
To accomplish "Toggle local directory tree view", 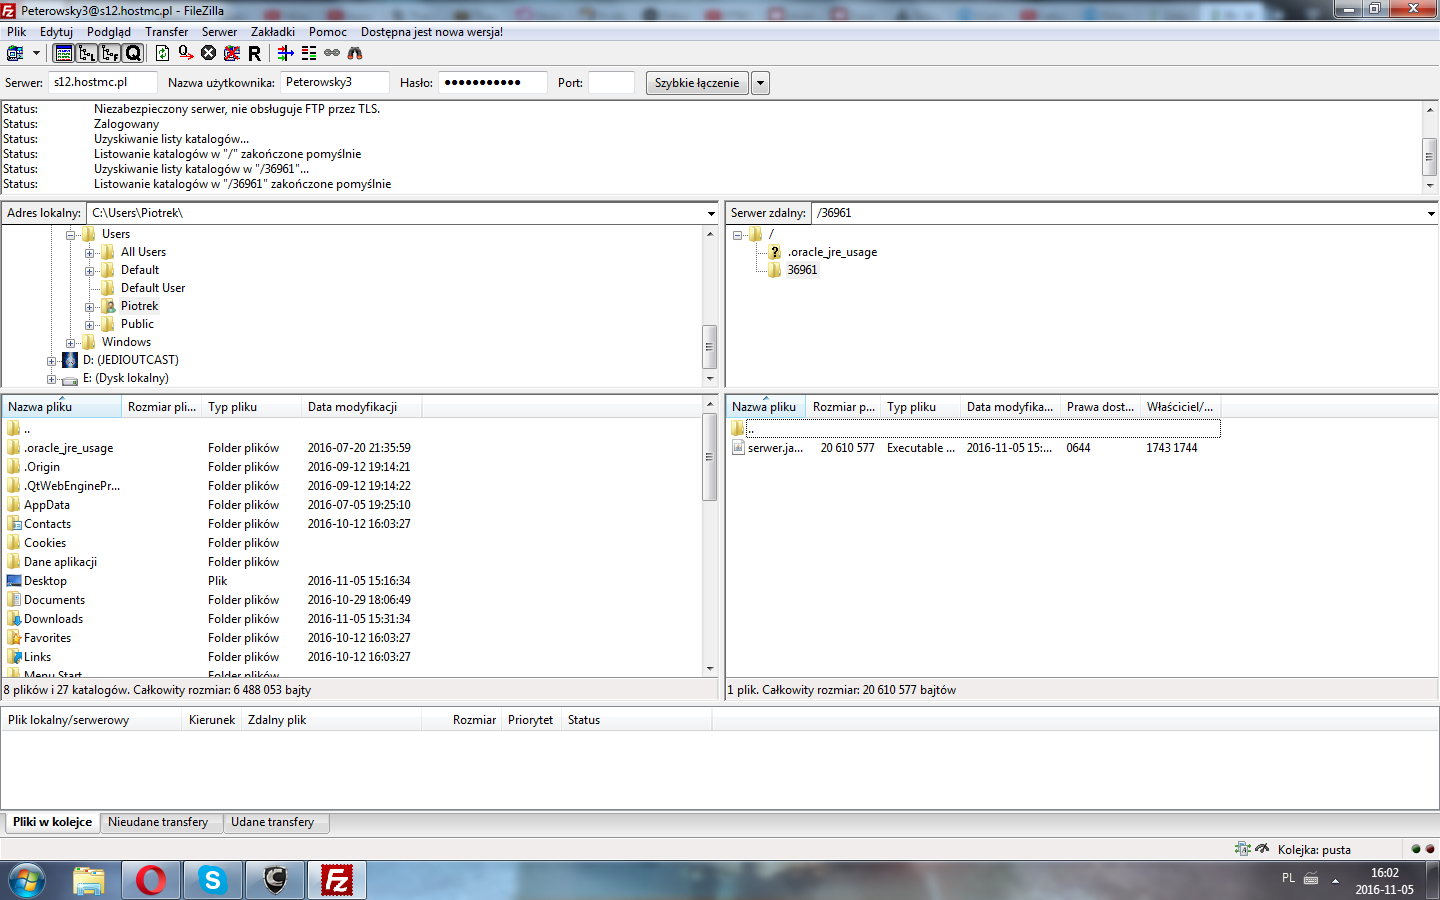I will click(87, 53).
